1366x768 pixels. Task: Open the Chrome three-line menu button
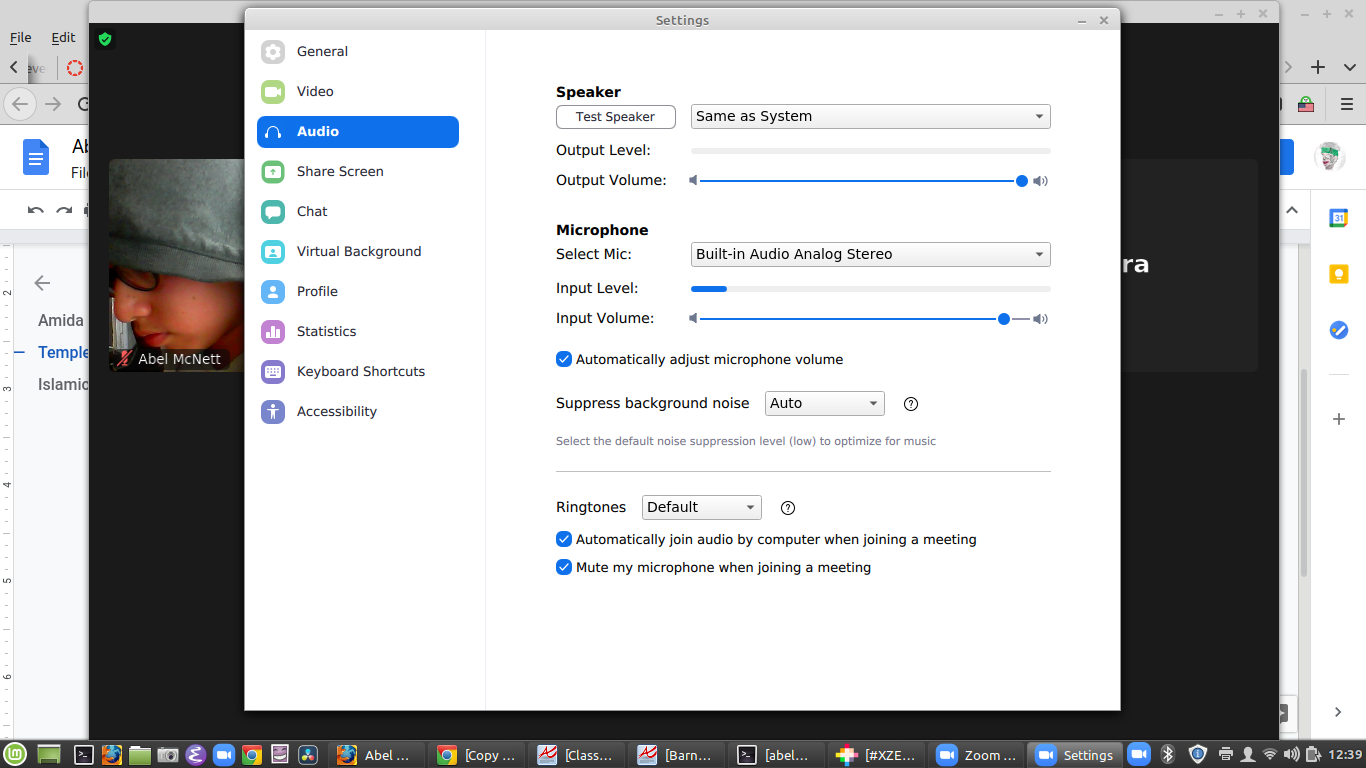click(1348, 104)
